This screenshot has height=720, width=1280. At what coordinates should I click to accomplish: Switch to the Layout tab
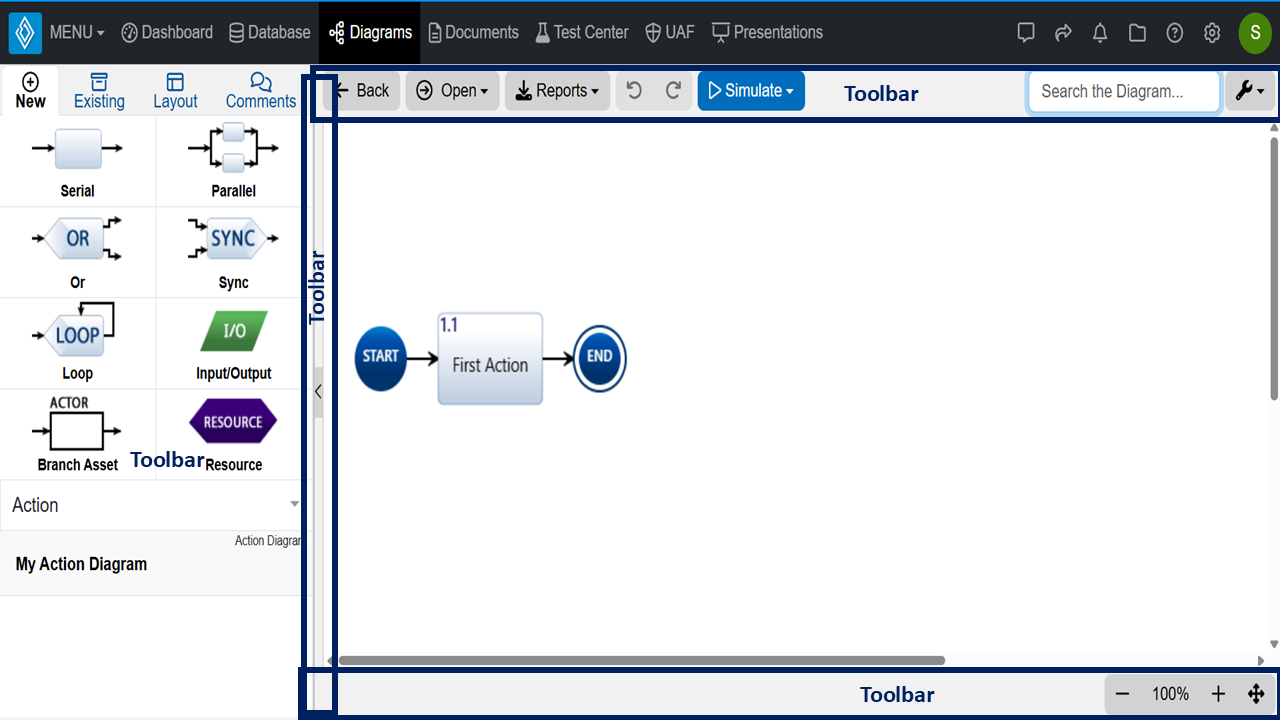[175, 91]
